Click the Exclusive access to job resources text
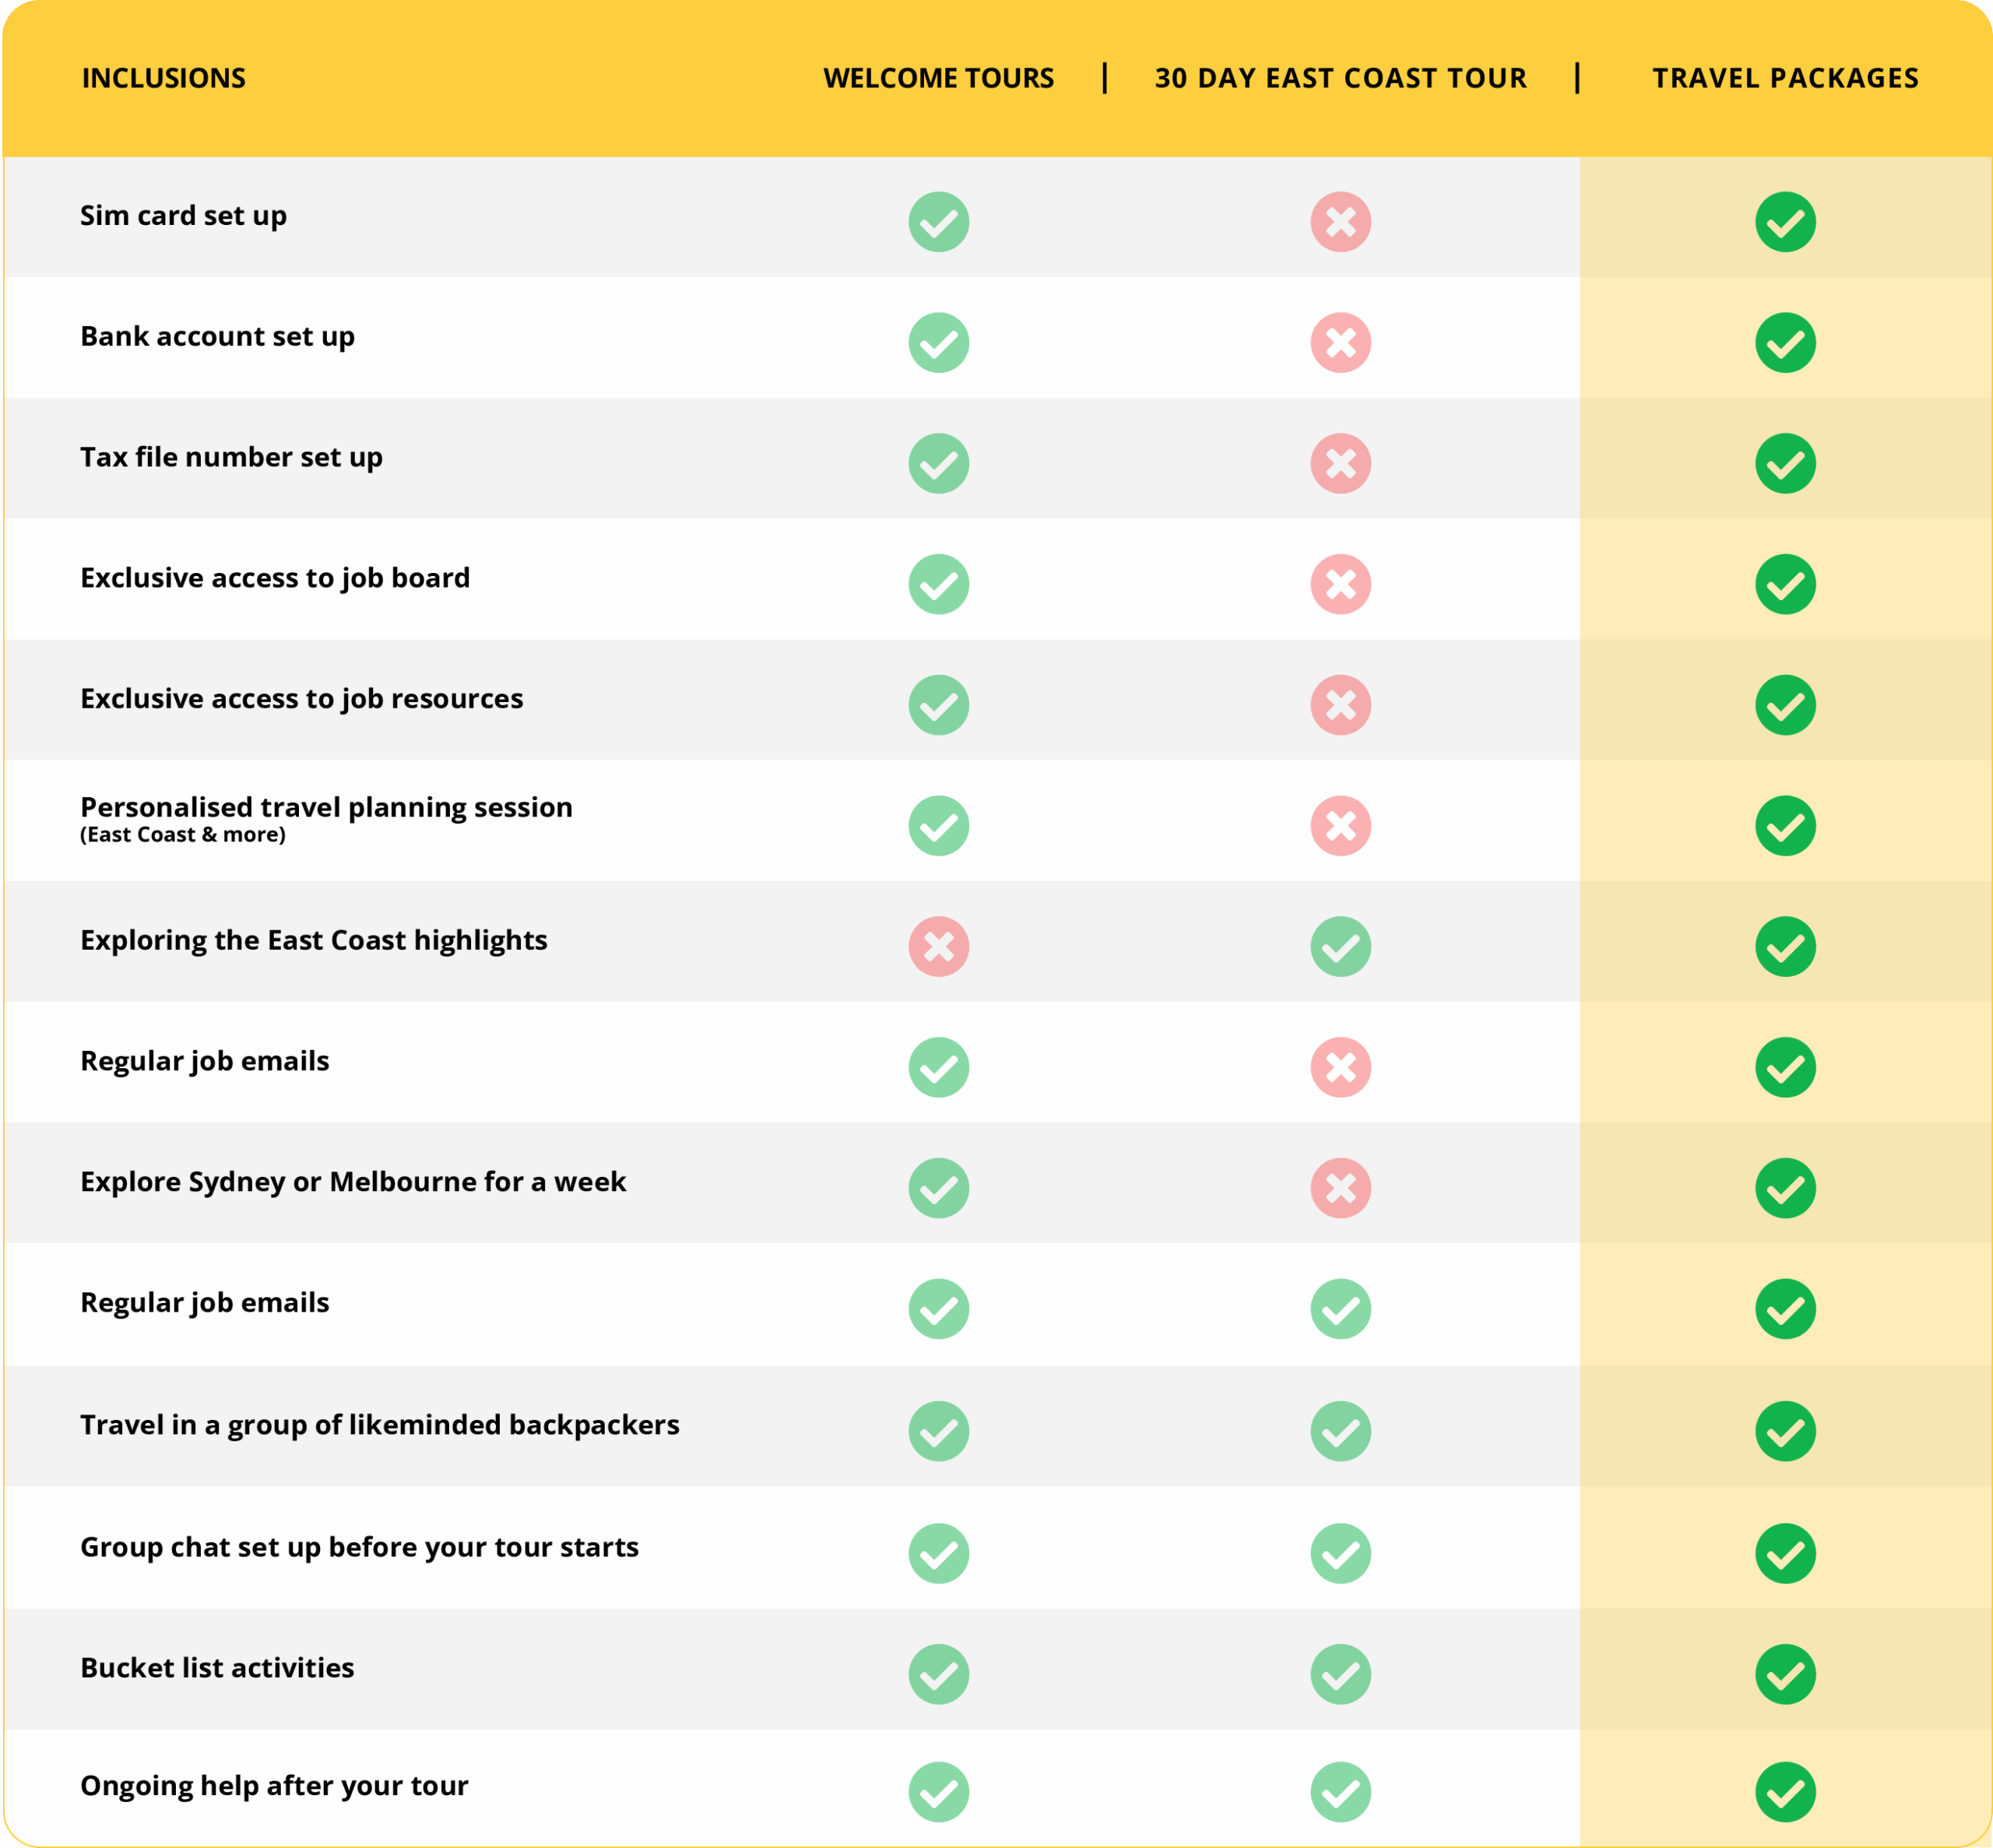 click(x=301, y=699)
